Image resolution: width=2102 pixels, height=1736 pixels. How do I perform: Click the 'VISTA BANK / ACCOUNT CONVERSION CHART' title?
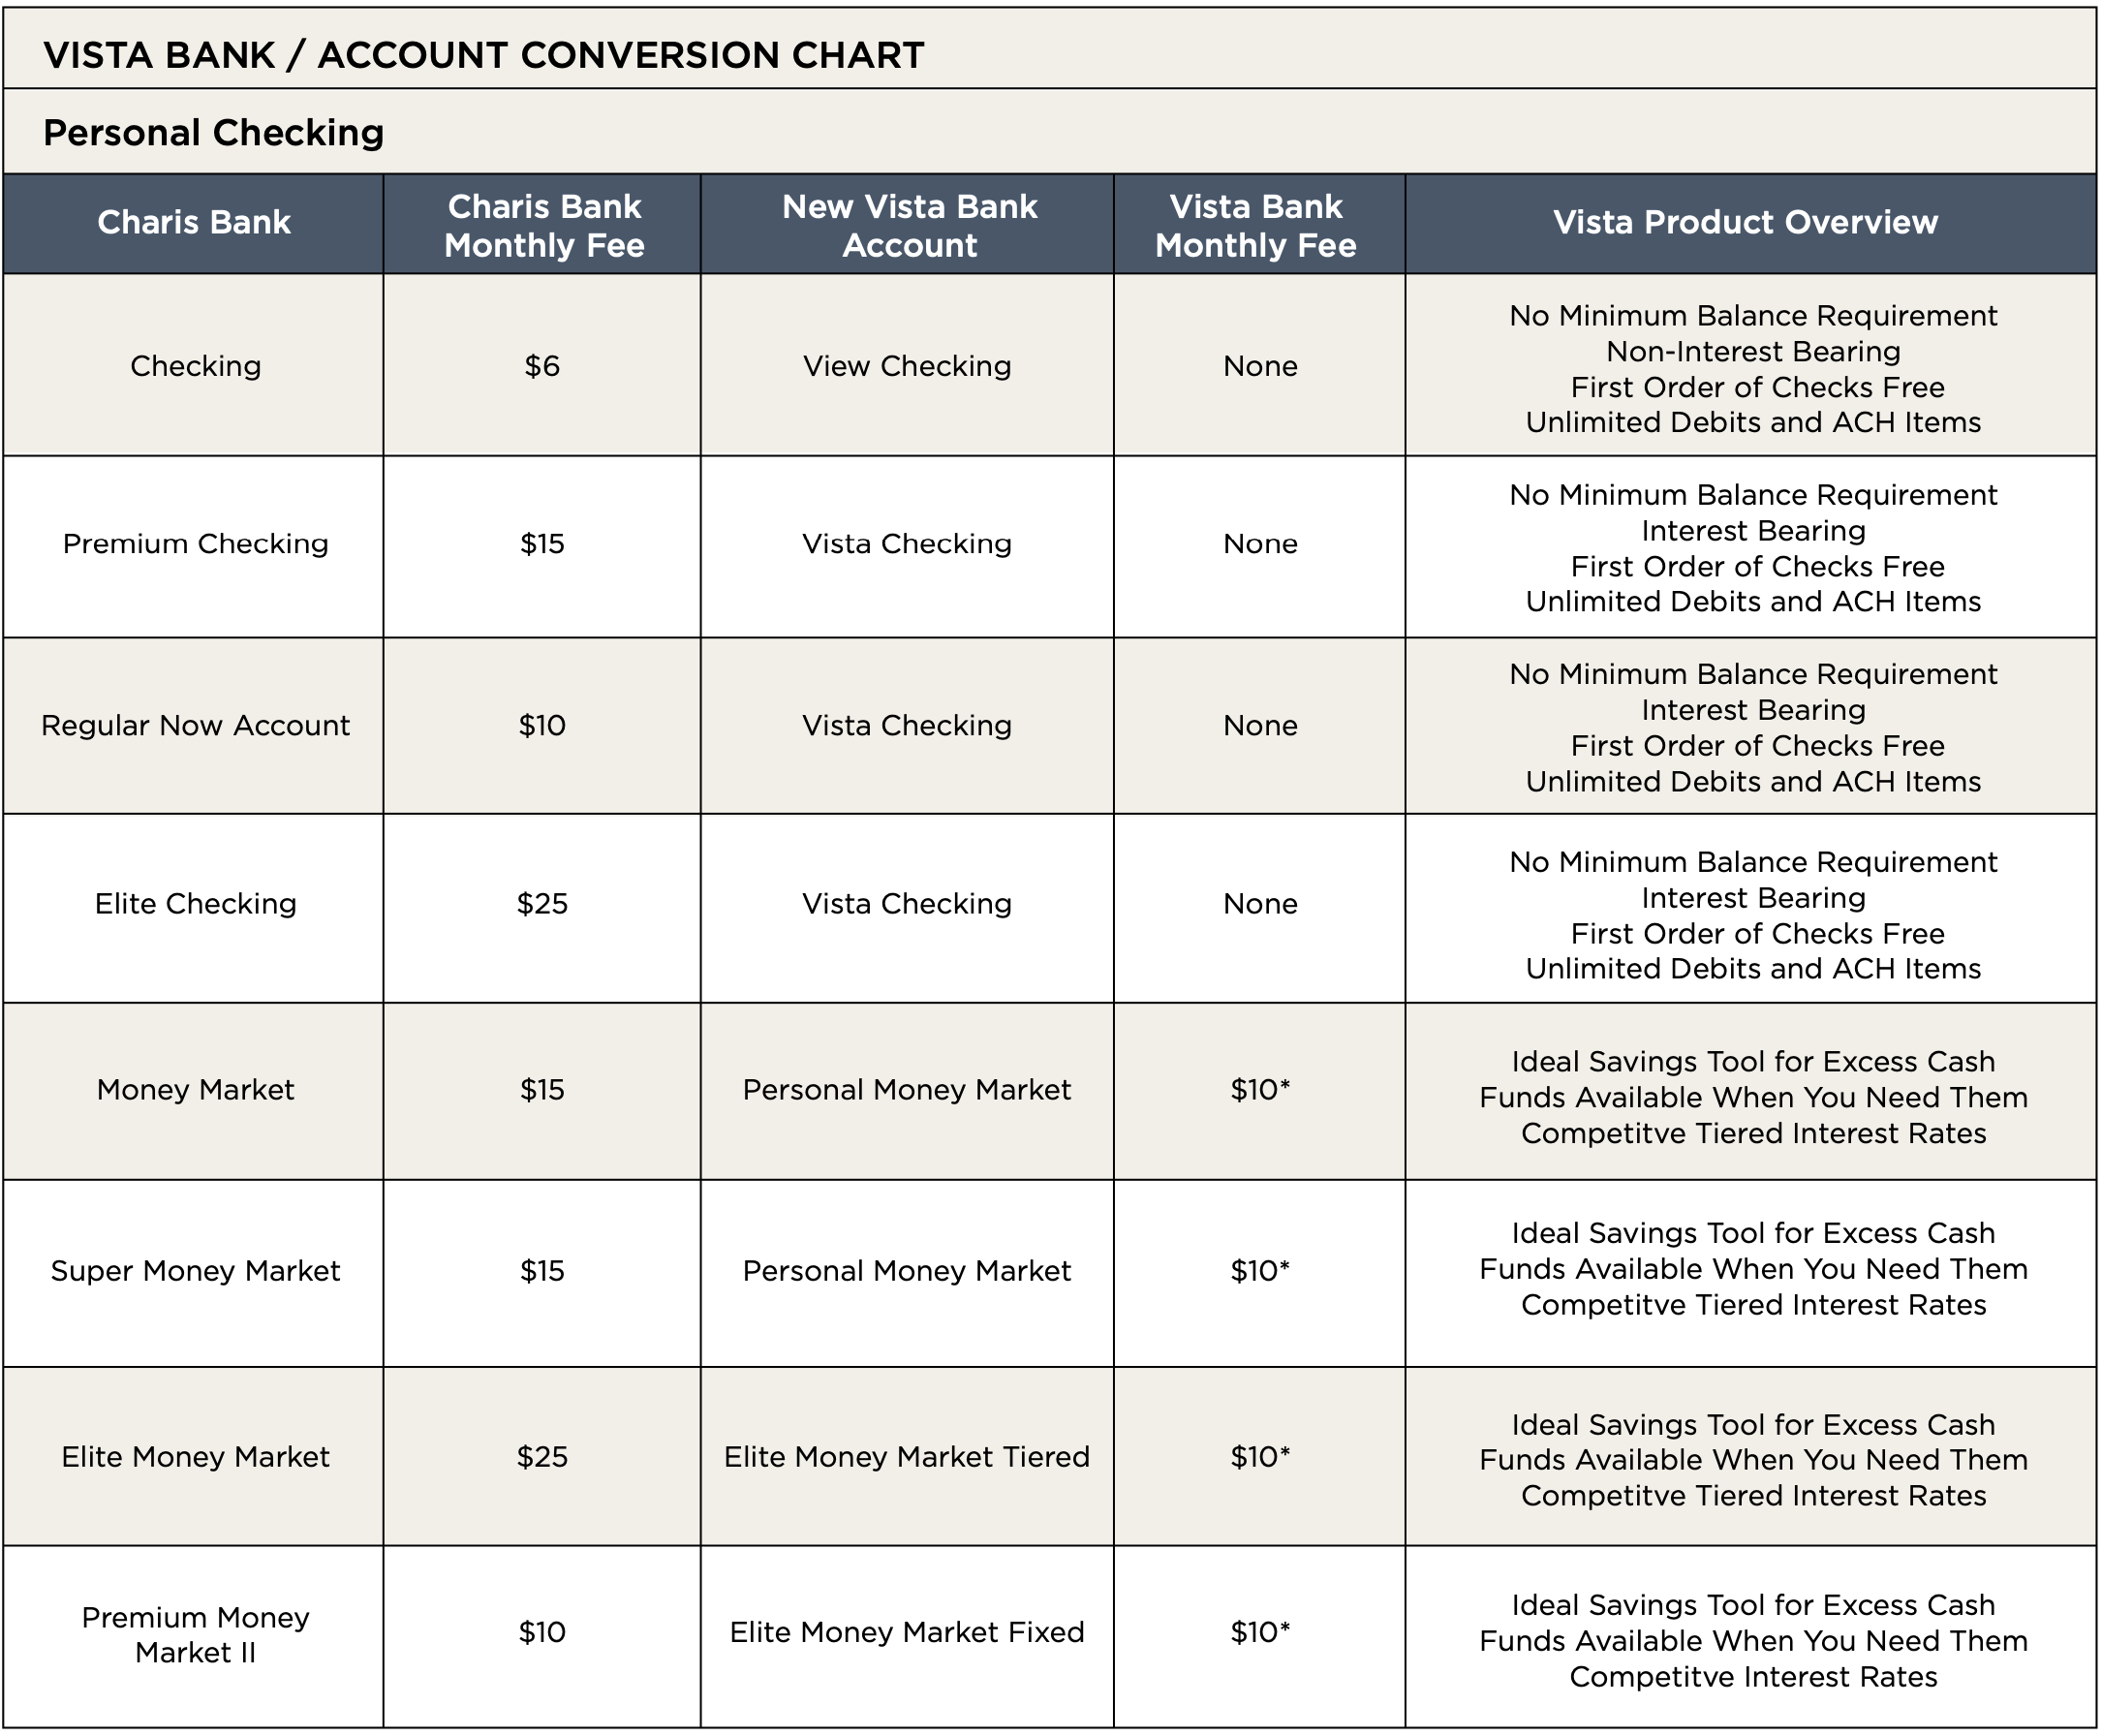(483, 55)
